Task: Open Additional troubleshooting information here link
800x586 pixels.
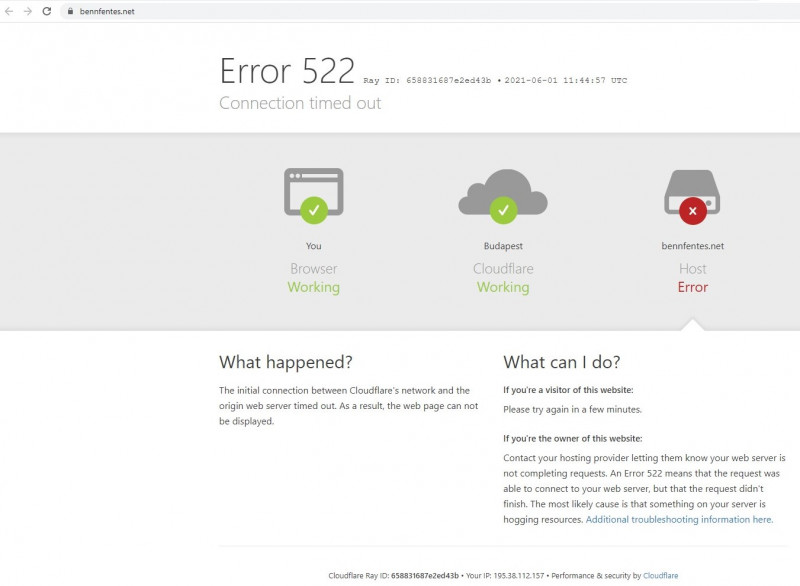Action: click(679, 519)
